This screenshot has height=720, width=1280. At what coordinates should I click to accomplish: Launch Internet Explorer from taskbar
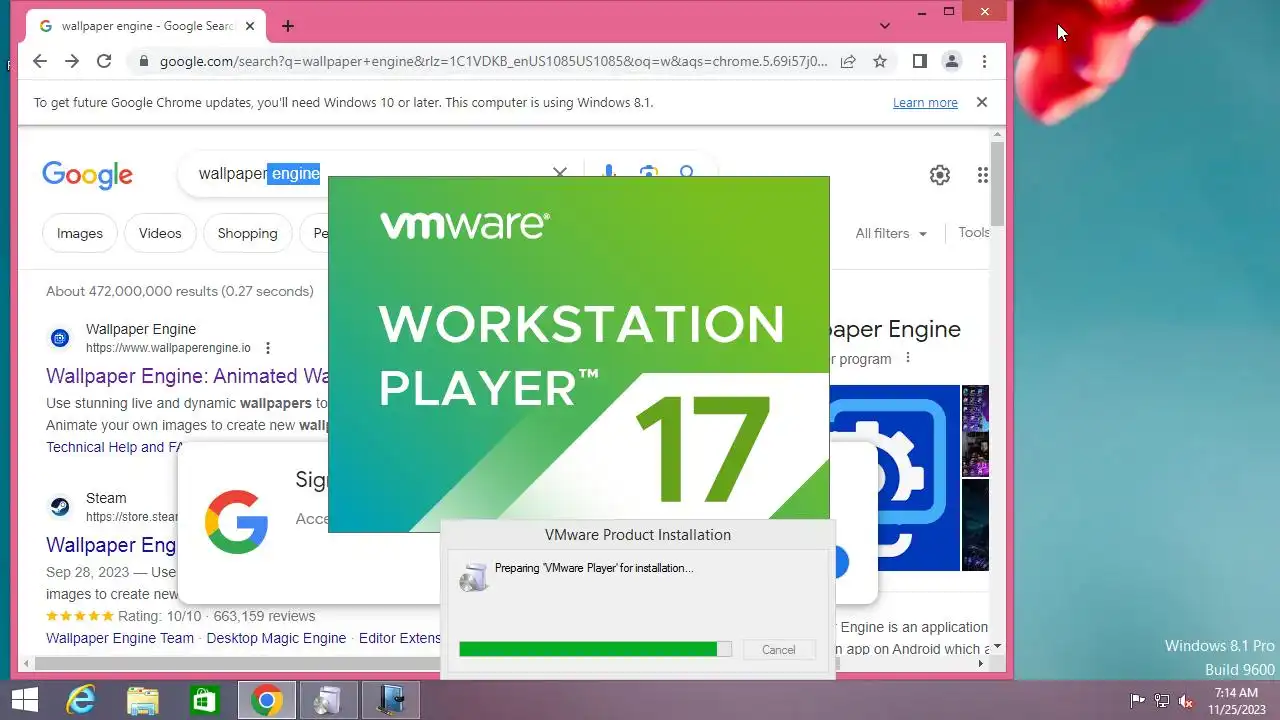(81, 701)
